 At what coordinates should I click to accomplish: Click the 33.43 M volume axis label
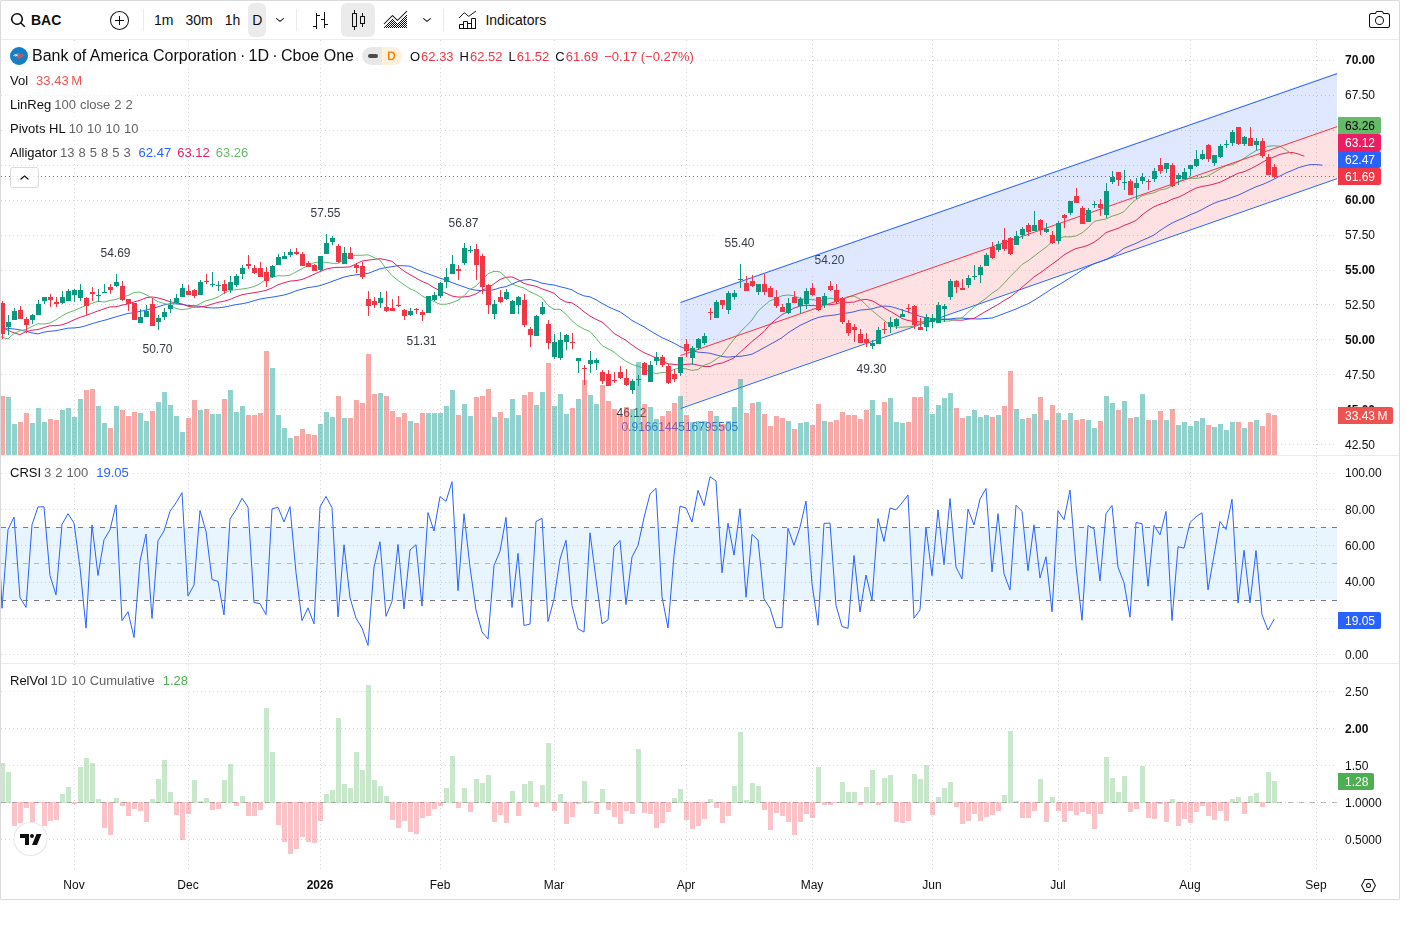[x=1366, y=416]
